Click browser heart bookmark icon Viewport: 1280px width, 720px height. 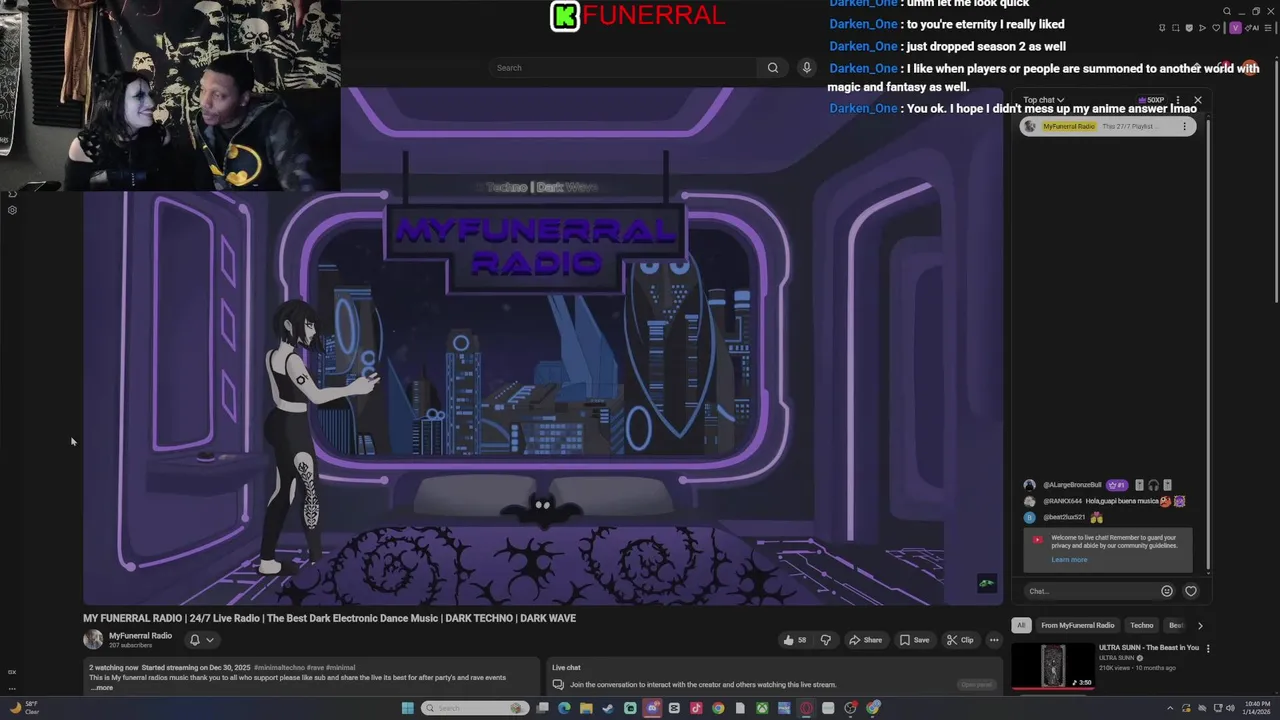click(1216, 28)
